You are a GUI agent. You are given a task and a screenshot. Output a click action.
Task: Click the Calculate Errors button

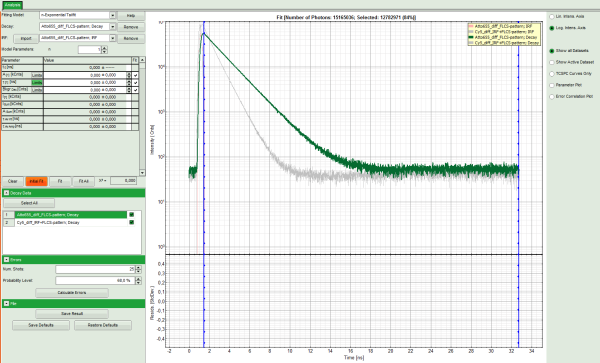[x=72, y=293]
